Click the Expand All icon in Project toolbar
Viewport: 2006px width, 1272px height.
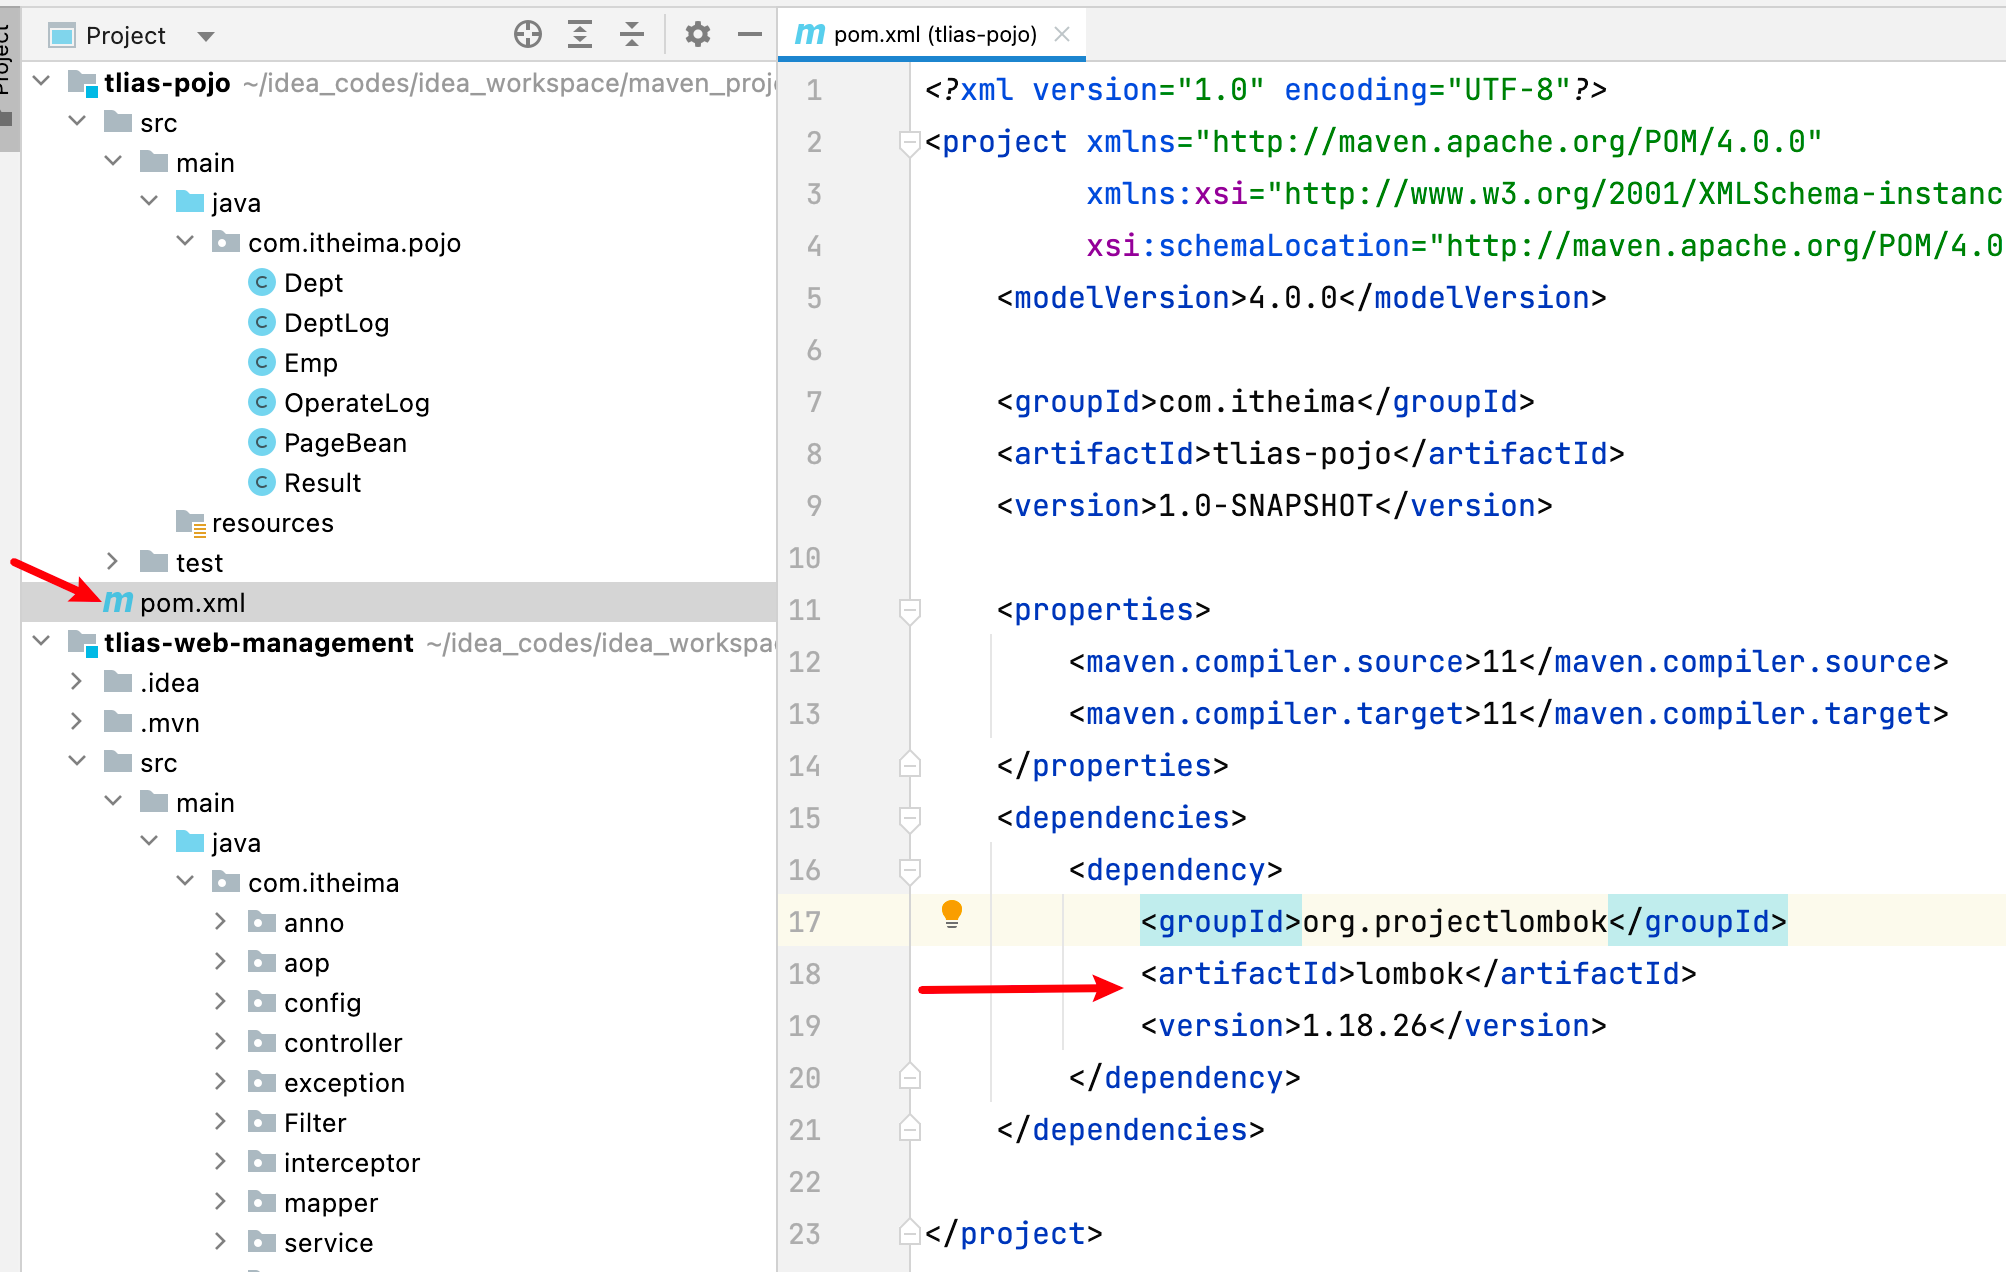580,35
